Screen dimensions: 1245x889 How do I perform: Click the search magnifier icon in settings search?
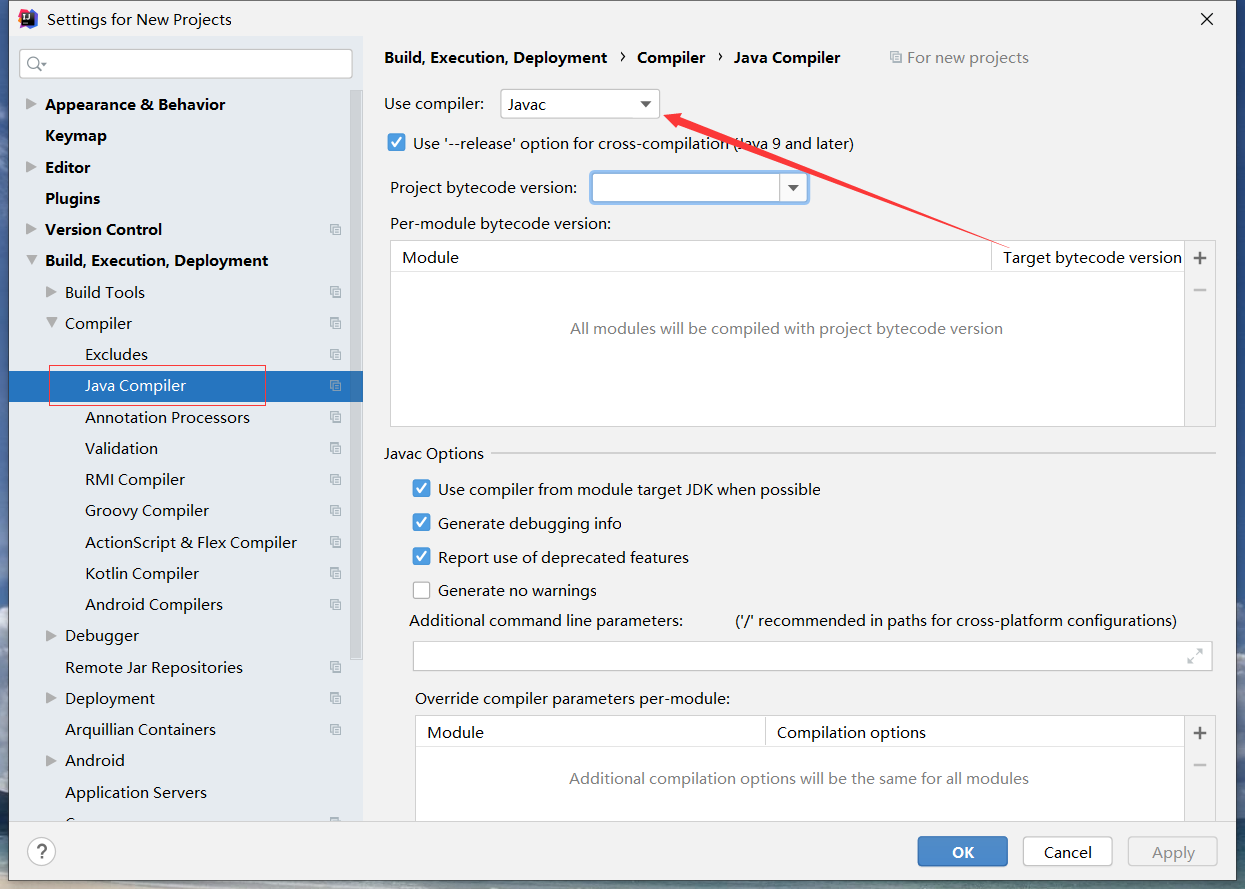point(36,64)
